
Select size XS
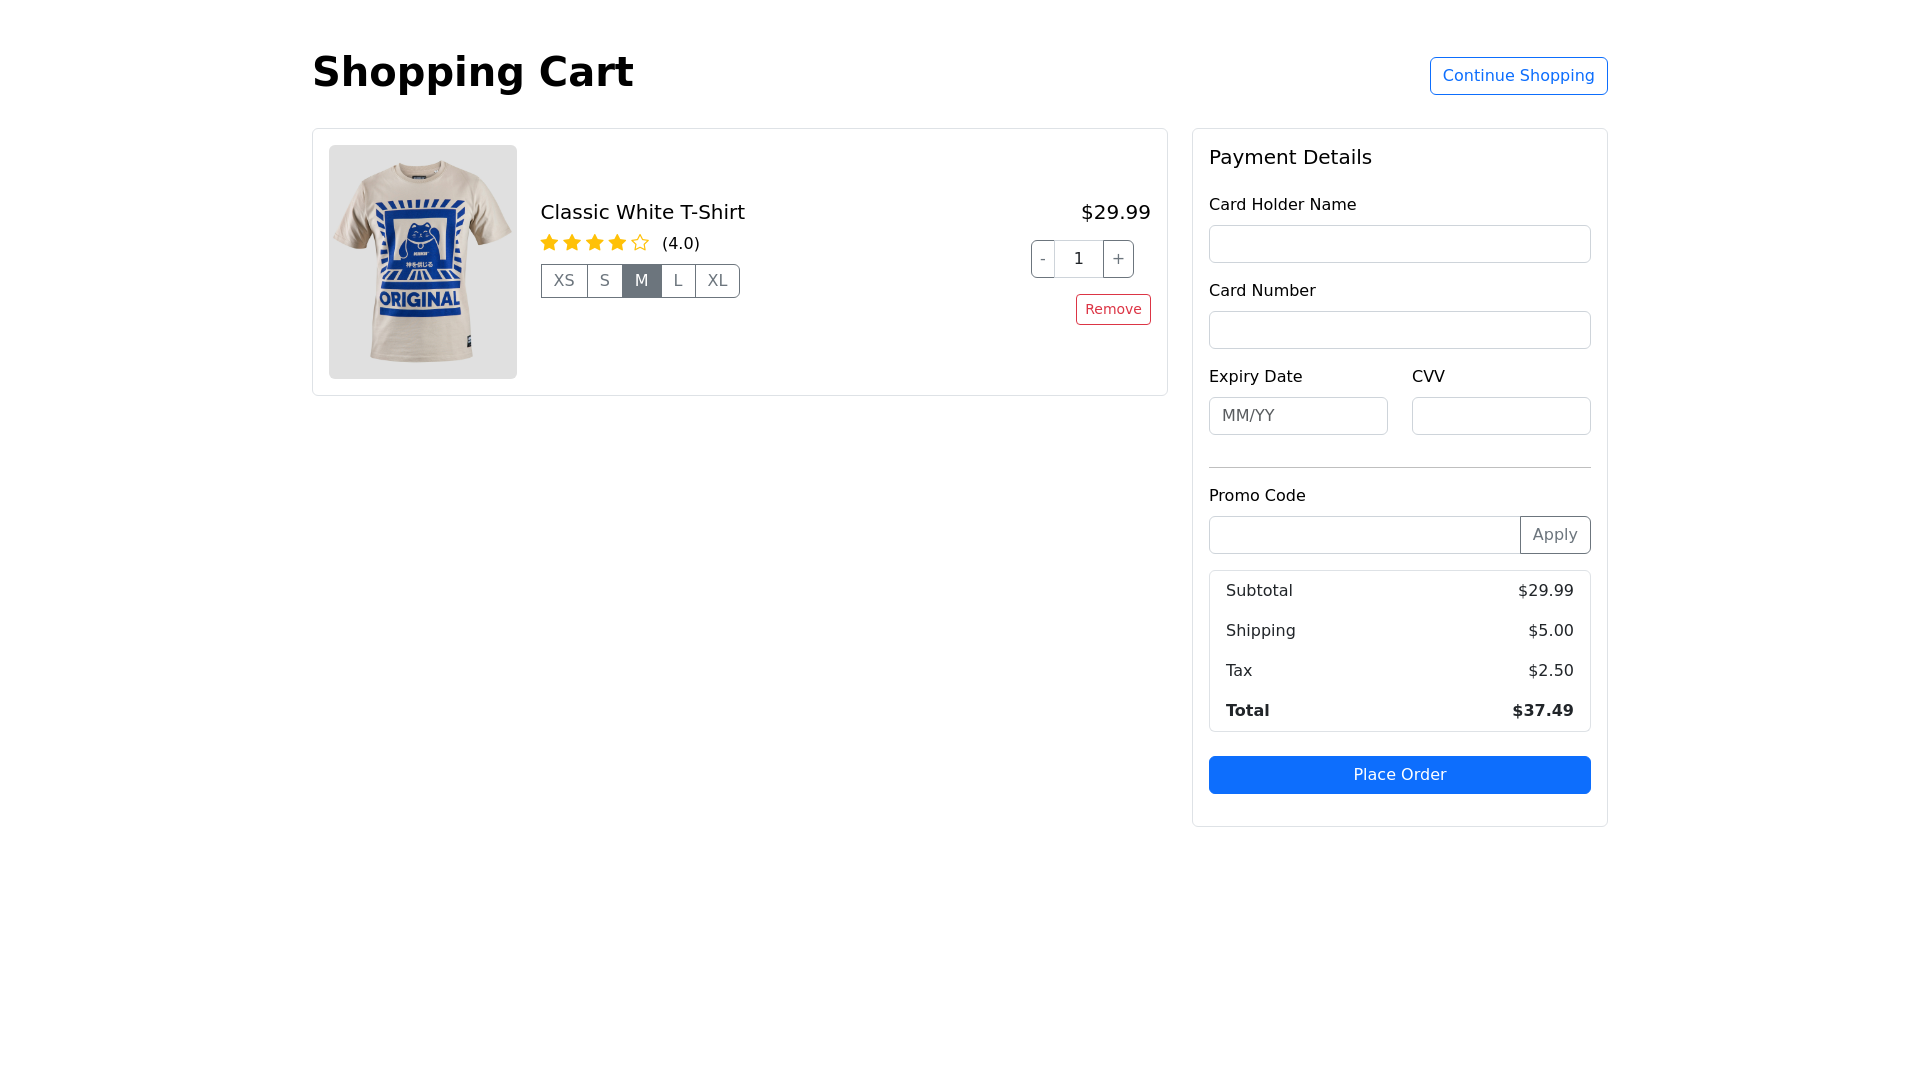[x=564, y=281]
